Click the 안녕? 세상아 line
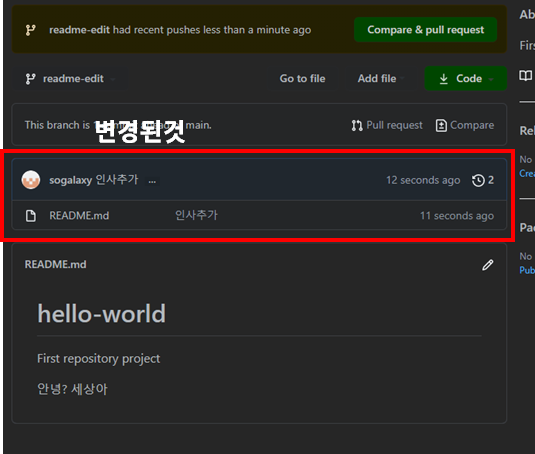The width and height of the screenshot is (535, 454). coord(72,389)
